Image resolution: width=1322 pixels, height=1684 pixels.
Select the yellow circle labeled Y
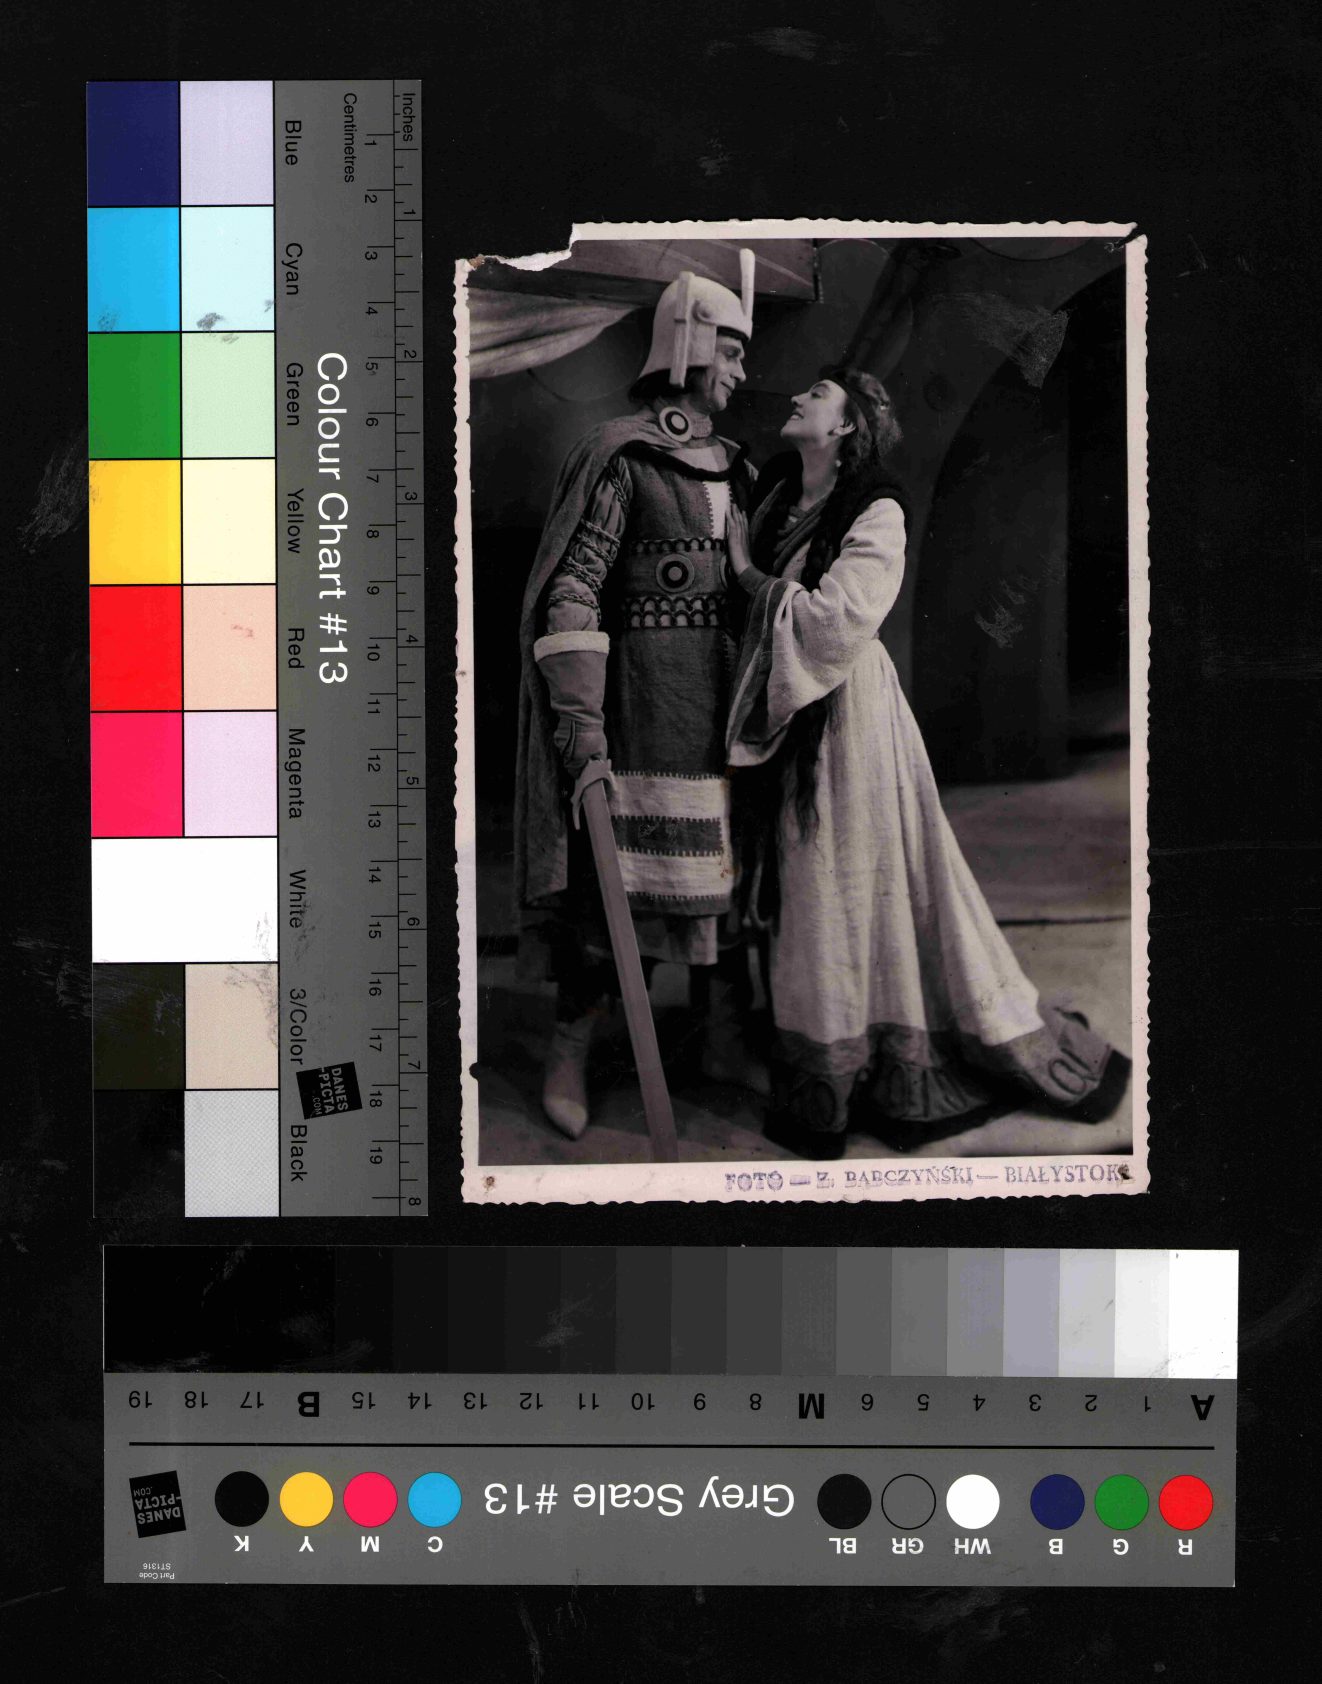click(x=306, y=1499)
